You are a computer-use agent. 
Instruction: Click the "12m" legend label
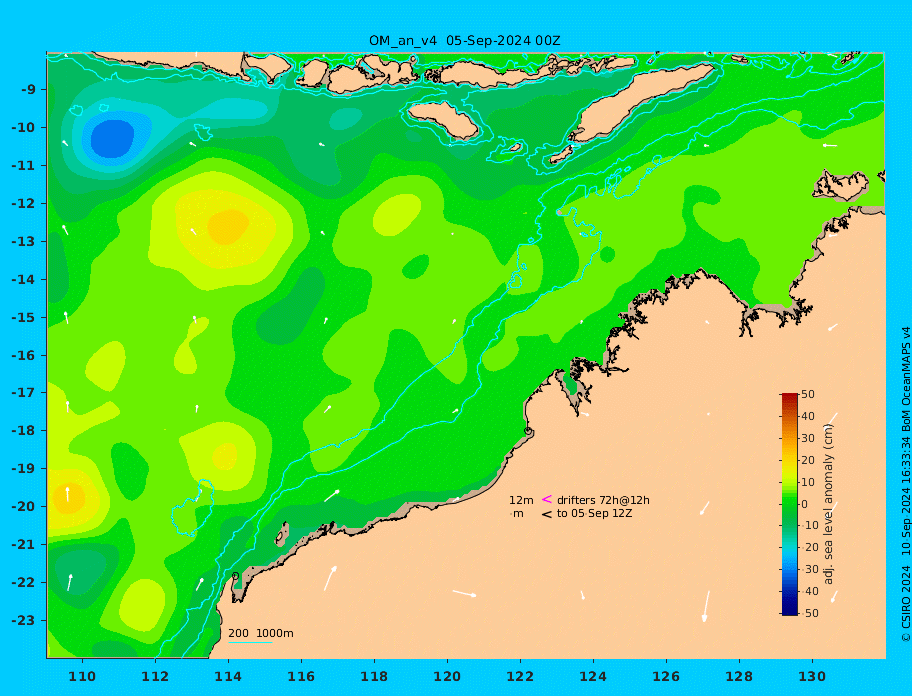click(x=521, y=500)
